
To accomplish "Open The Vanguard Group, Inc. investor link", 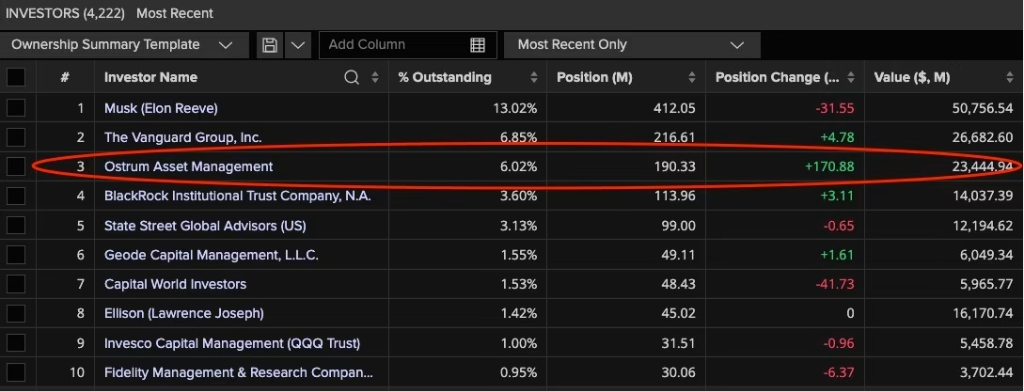I will pos(183,137).
